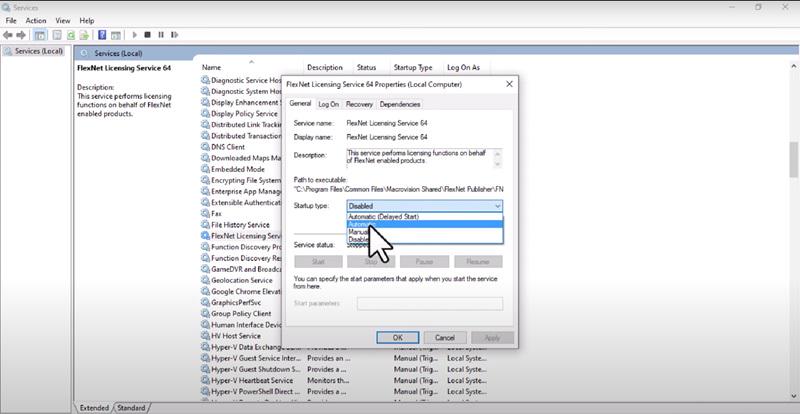This screenshot has height=414, width=800.
Task: Click the Forward arrow in toolbar
Action: point(21,34)
